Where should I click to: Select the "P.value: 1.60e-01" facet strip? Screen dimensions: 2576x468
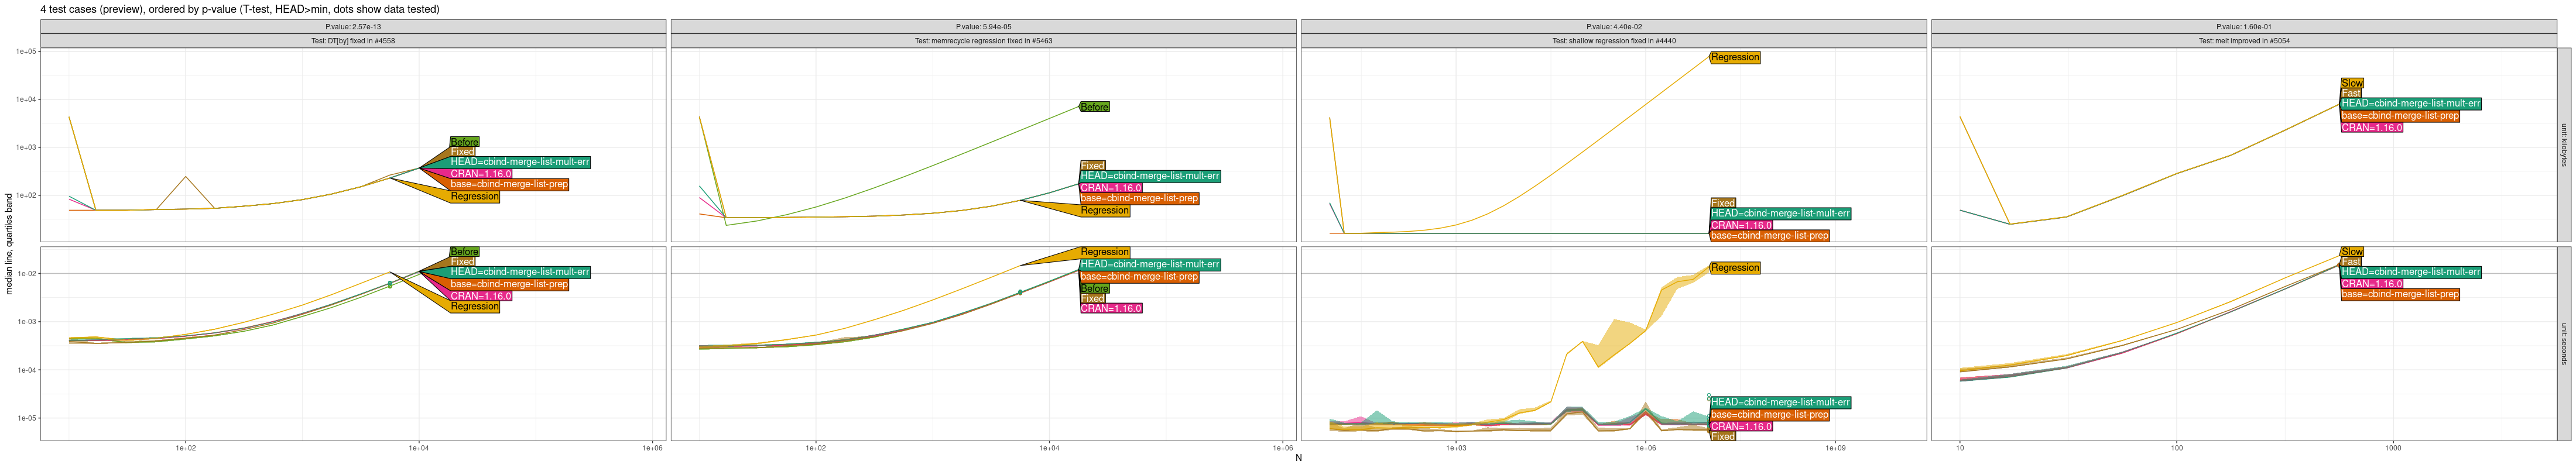point(2244,27)
